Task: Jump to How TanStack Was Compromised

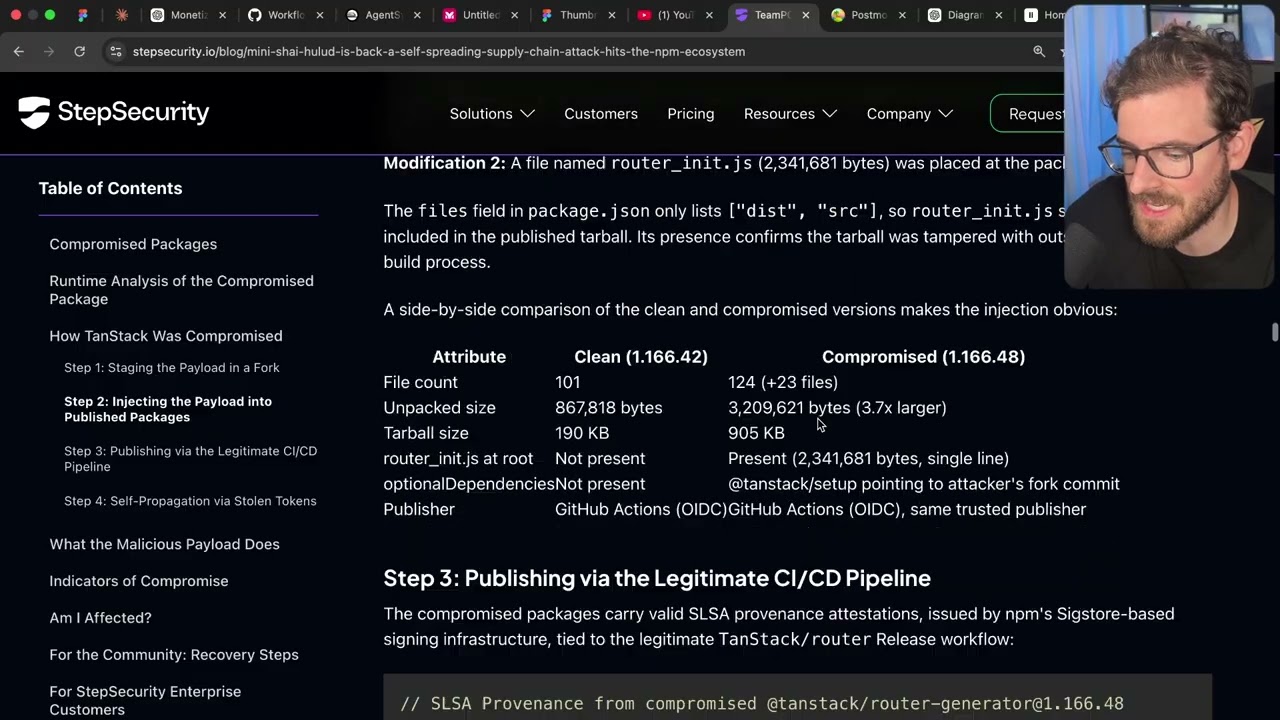Action: pos(166,336)
